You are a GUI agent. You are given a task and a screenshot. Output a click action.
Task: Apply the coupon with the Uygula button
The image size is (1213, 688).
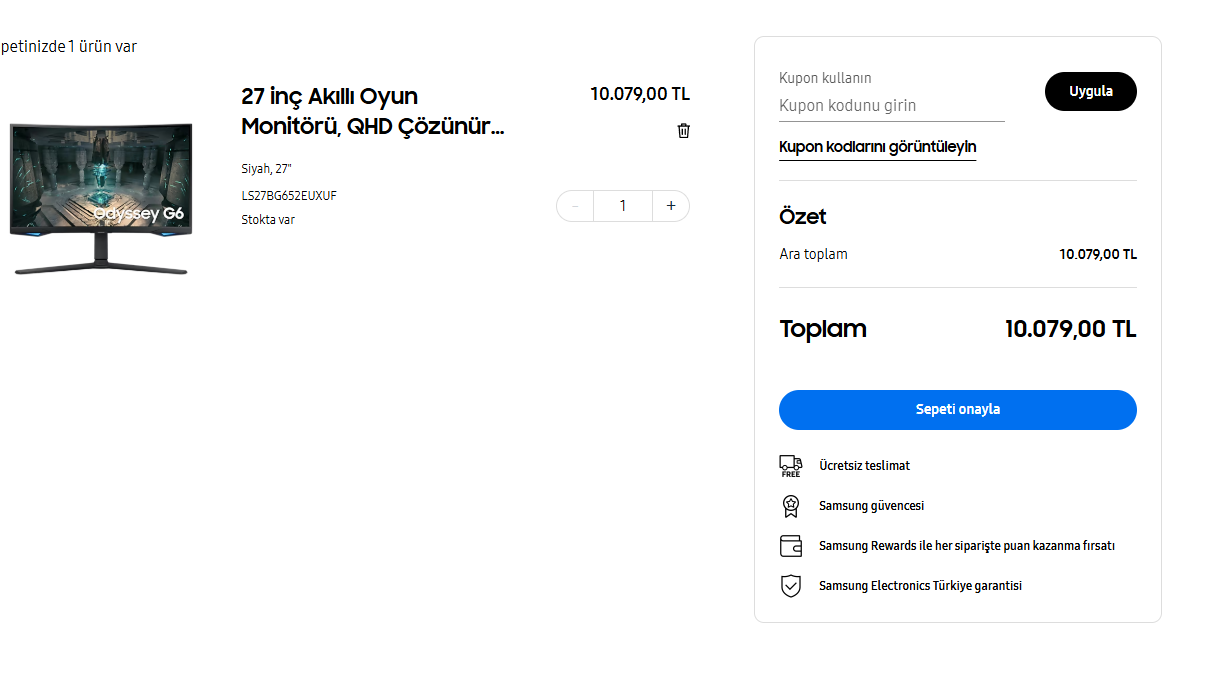point(1091,91)
